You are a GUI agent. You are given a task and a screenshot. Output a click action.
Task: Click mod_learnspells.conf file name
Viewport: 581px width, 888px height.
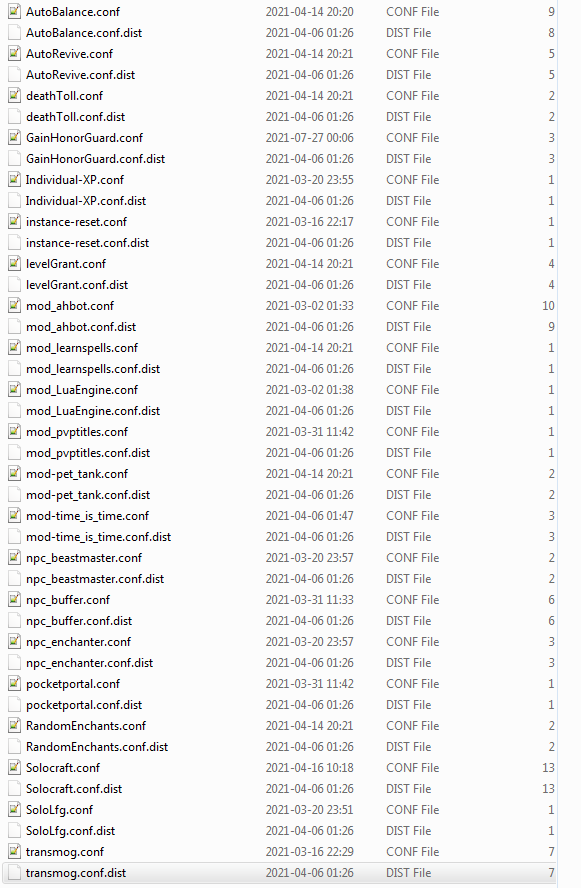click(82, 347)
